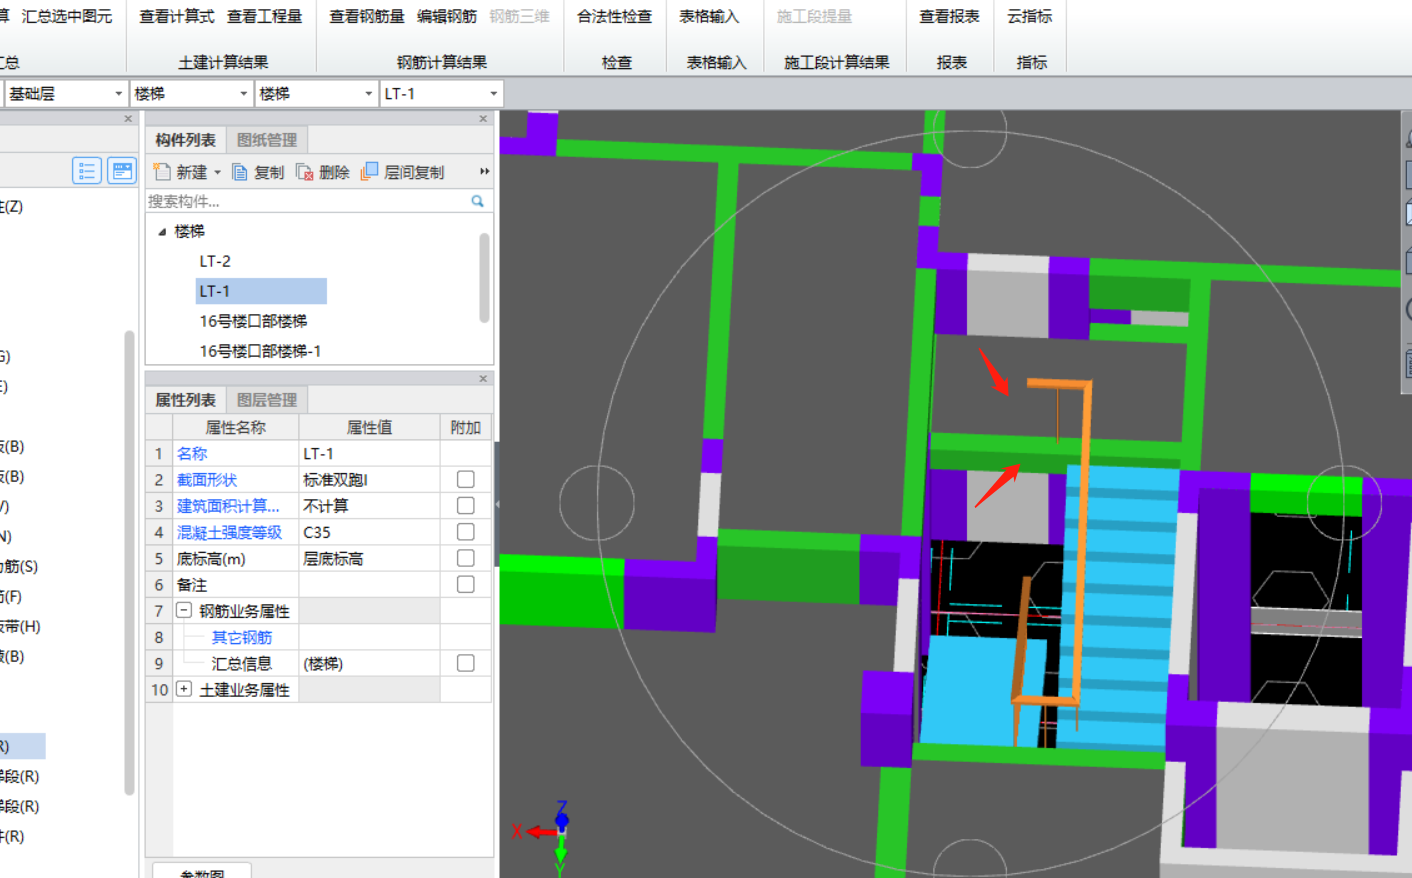Click the 删除 delete icon
The width and height of the screenshot is (1412, 878).
(305, 172)
